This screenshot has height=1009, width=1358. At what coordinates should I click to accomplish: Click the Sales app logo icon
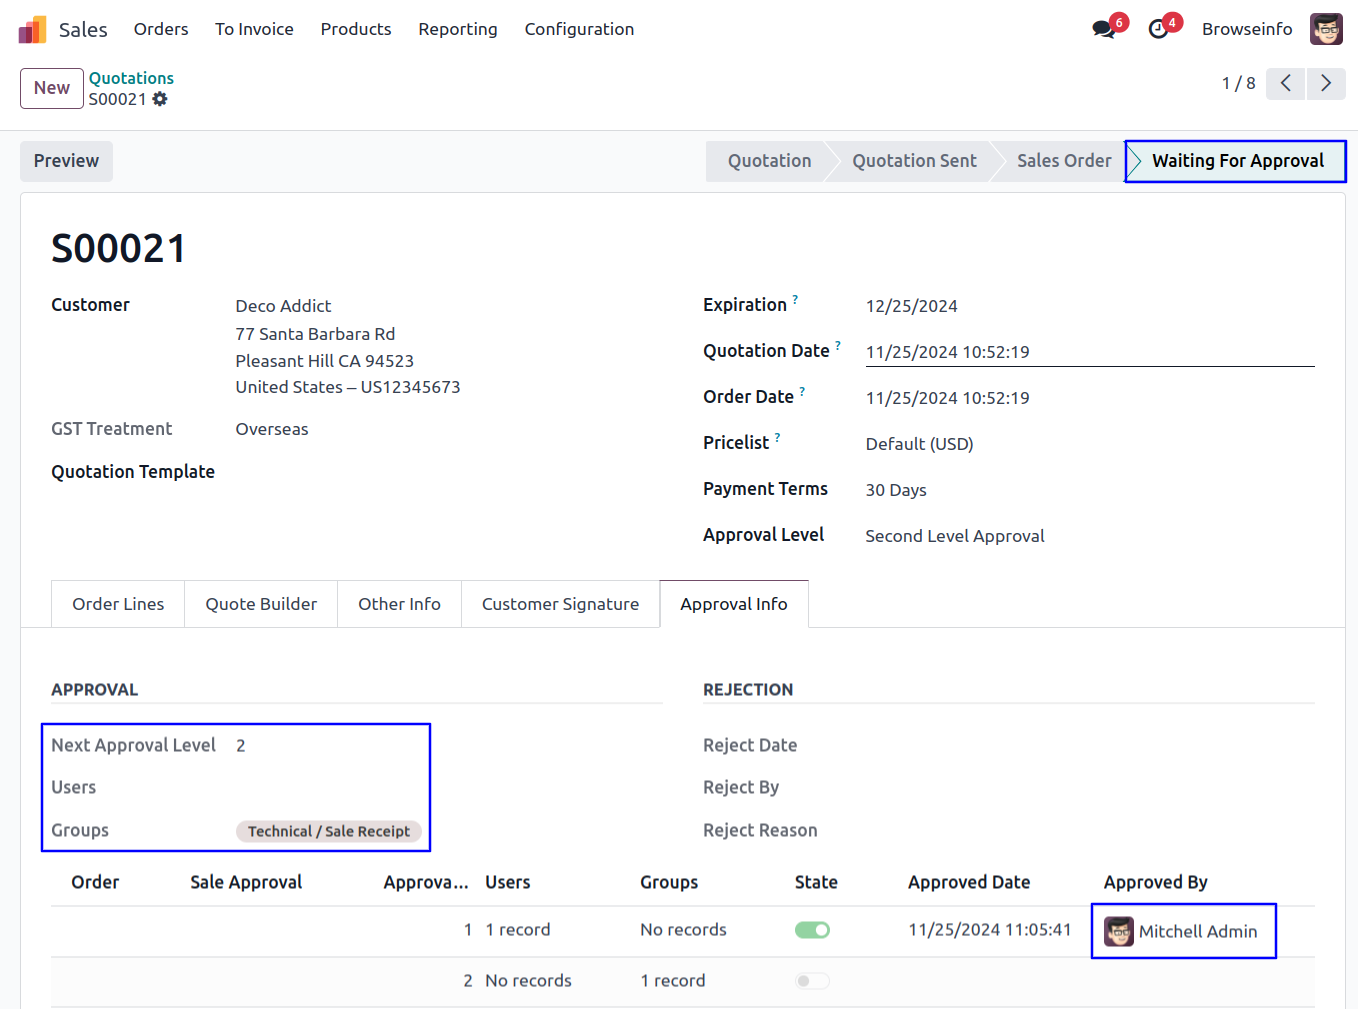[32, 30]
